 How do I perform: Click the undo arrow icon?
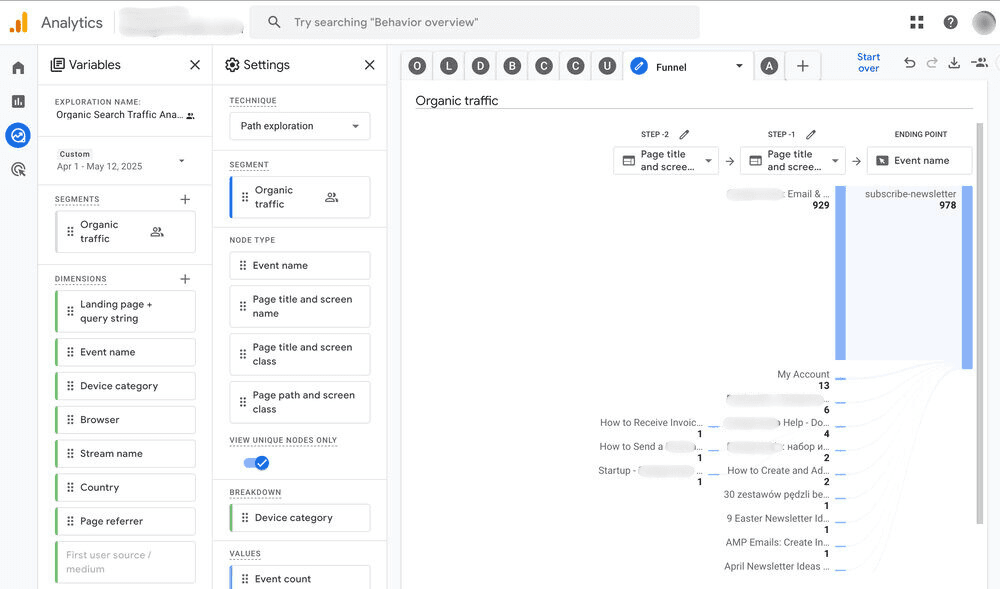point(909,63)
